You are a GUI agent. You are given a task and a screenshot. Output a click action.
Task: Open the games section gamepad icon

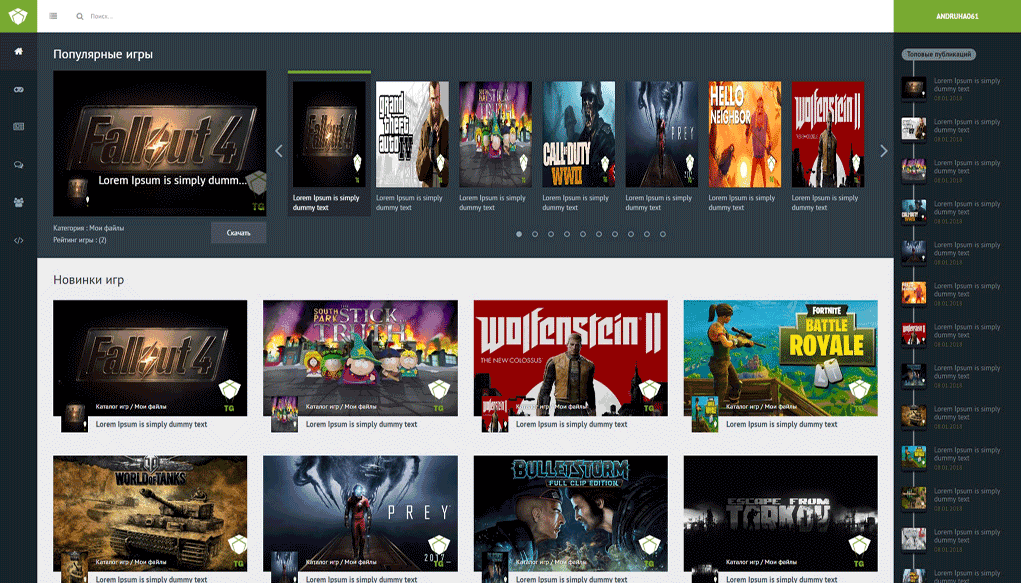tap(18, 89)
